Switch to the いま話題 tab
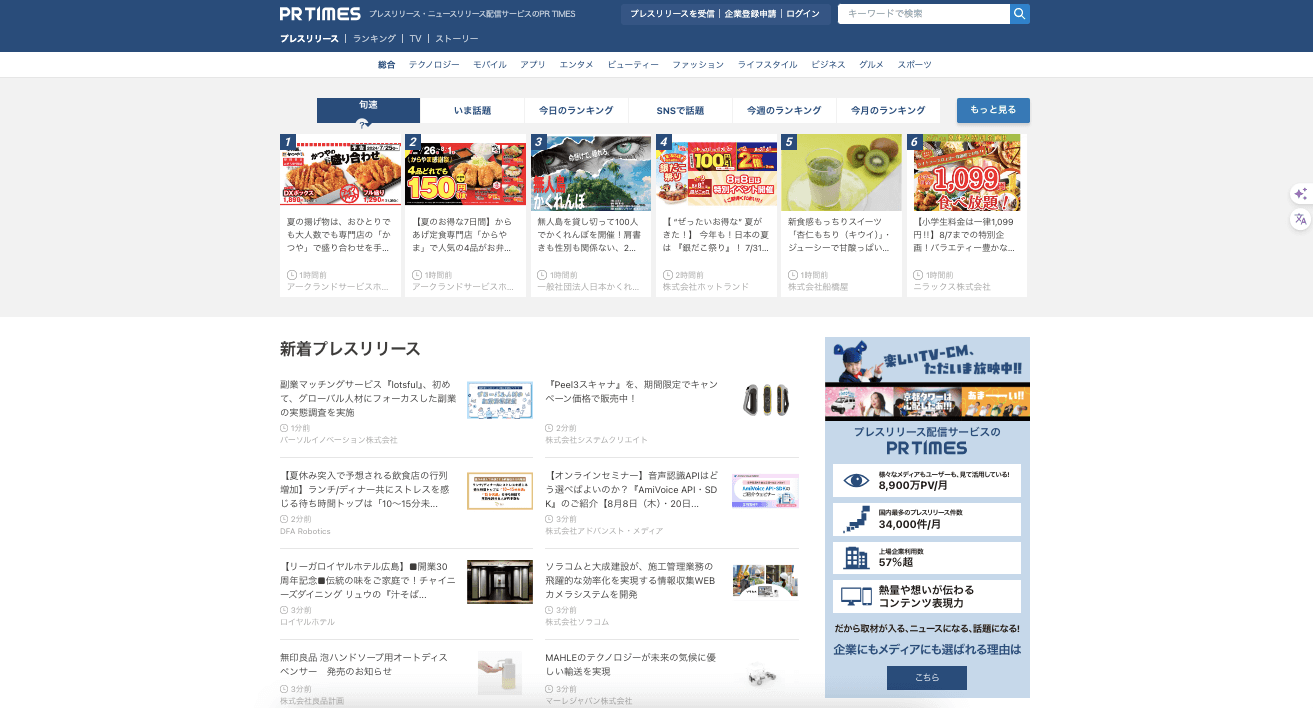The image size is (1313, 708). 472,110
